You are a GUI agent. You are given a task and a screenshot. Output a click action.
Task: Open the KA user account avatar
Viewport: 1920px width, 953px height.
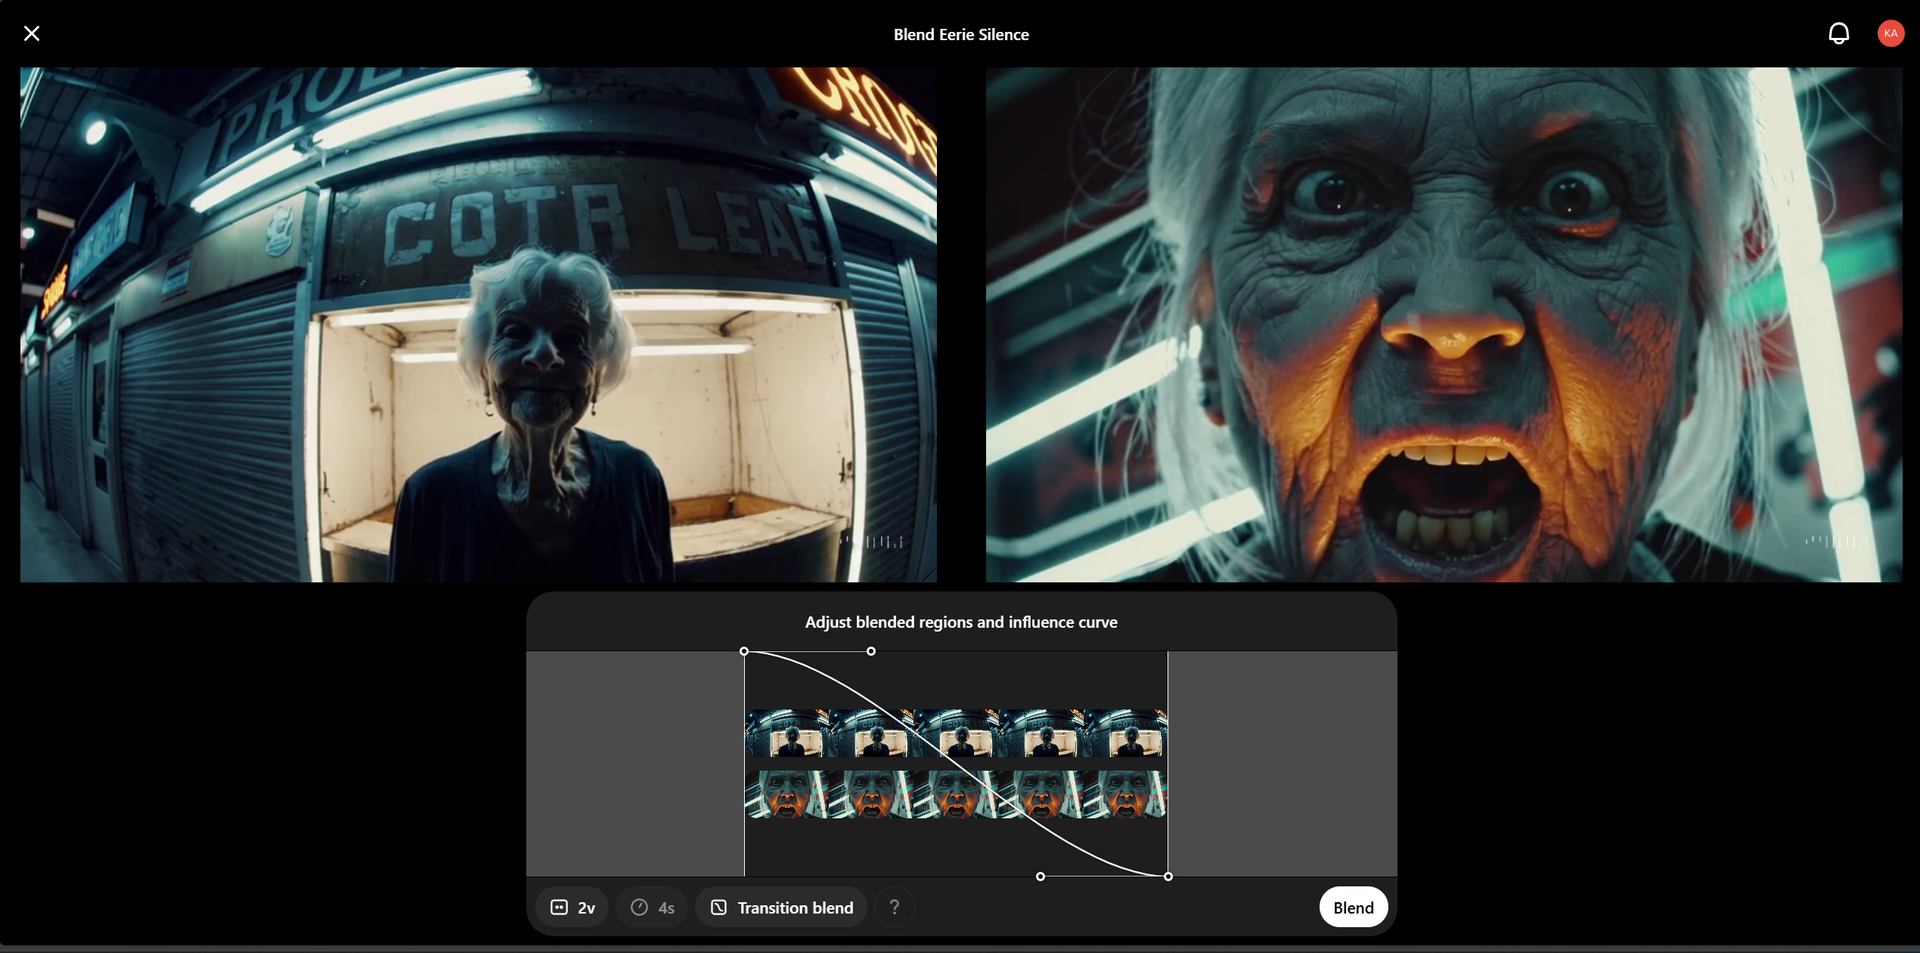(x=1890, y=34)
